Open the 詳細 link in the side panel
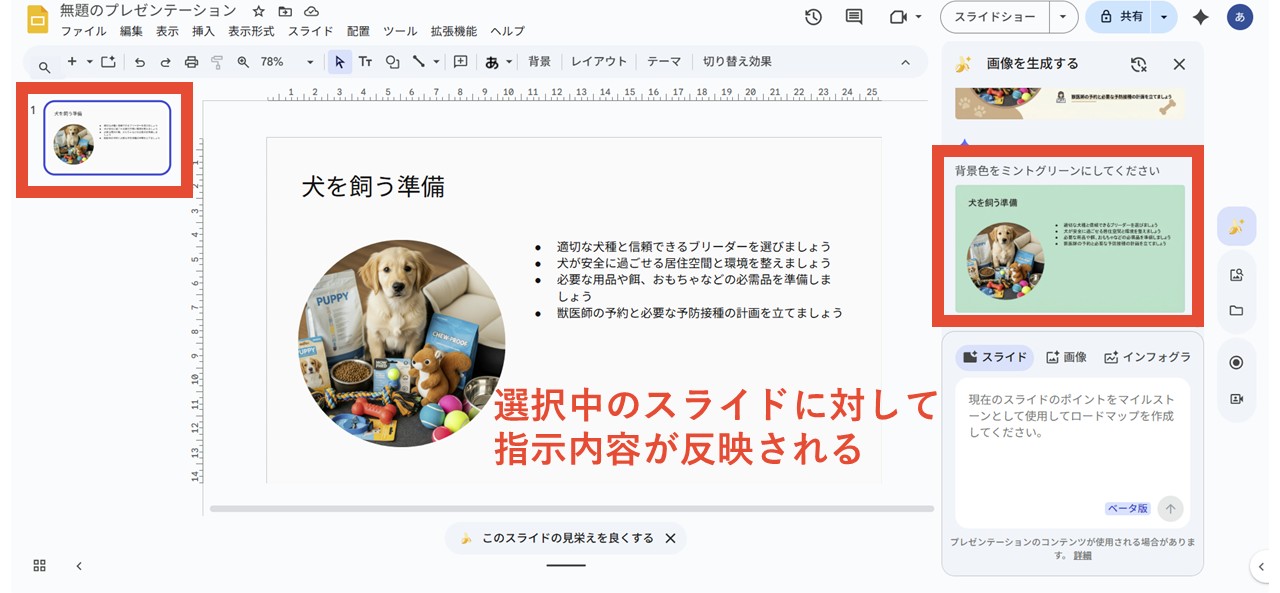 pos(1082,555)
